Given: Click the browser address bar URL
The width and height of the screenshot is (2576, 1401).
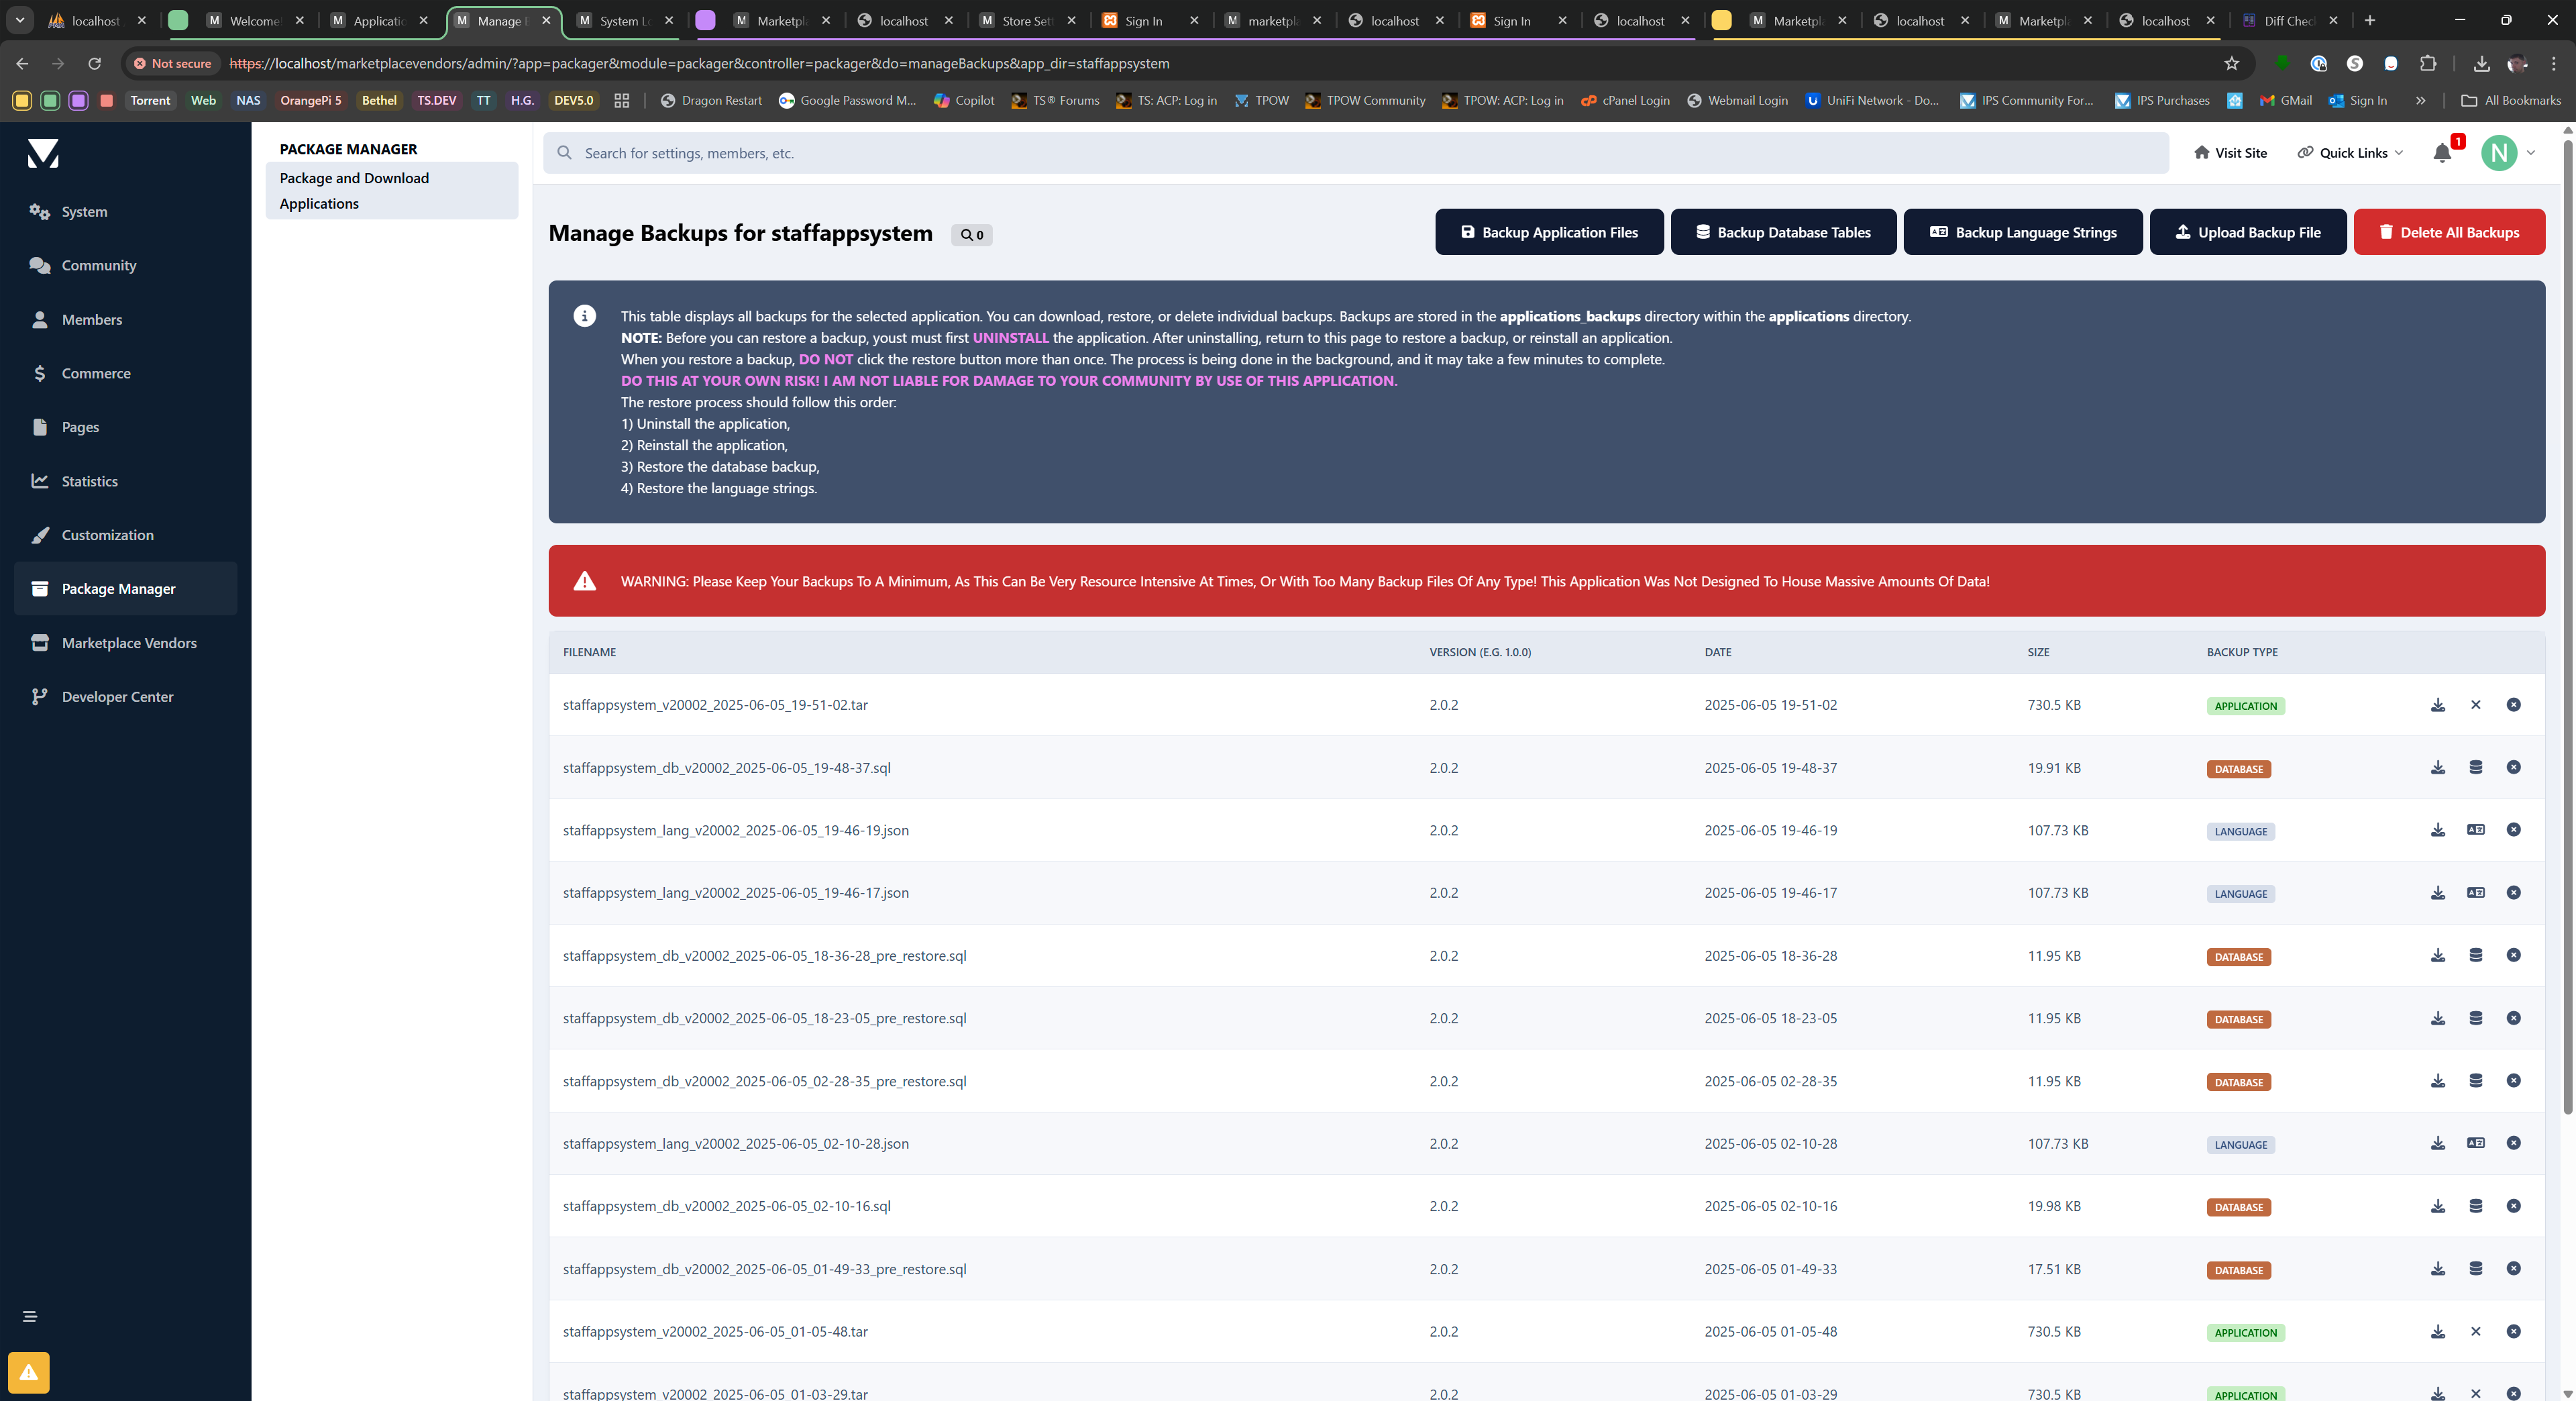Looking at the screenshot, I should pos(699,63).
